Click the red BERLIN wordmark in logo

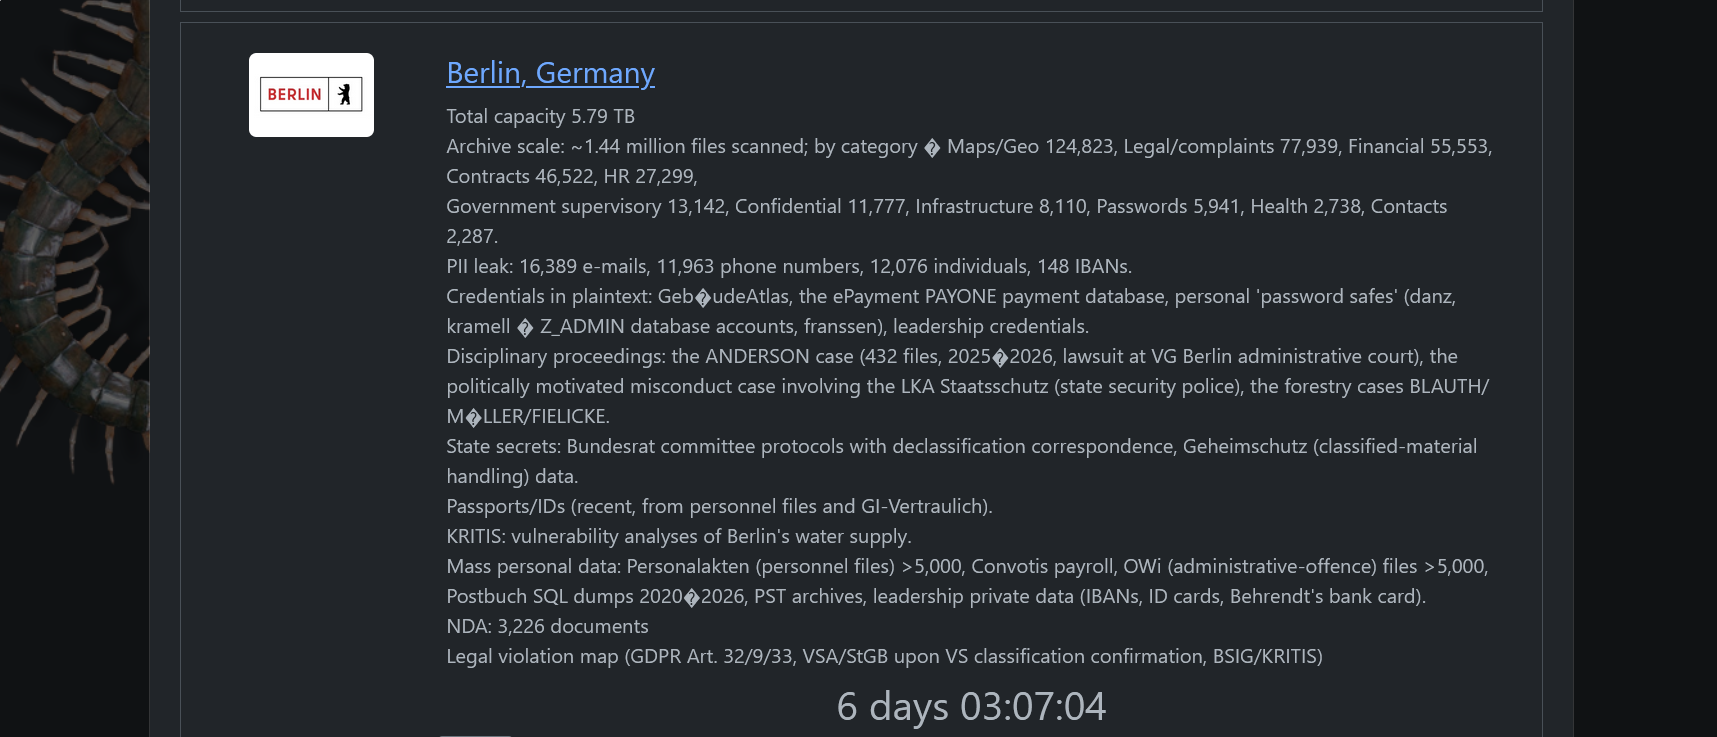pos(294,94)
